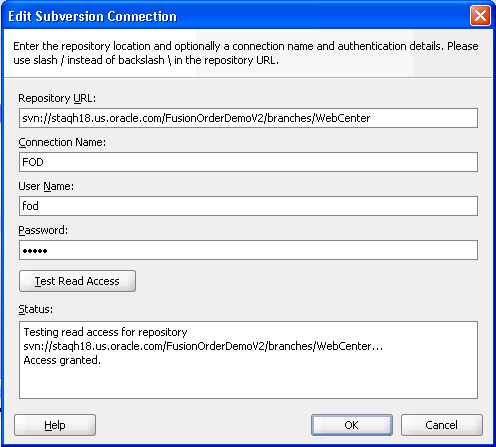Click the Testing read access line in Status
This screenshot has width=496, height=447.
105,332
